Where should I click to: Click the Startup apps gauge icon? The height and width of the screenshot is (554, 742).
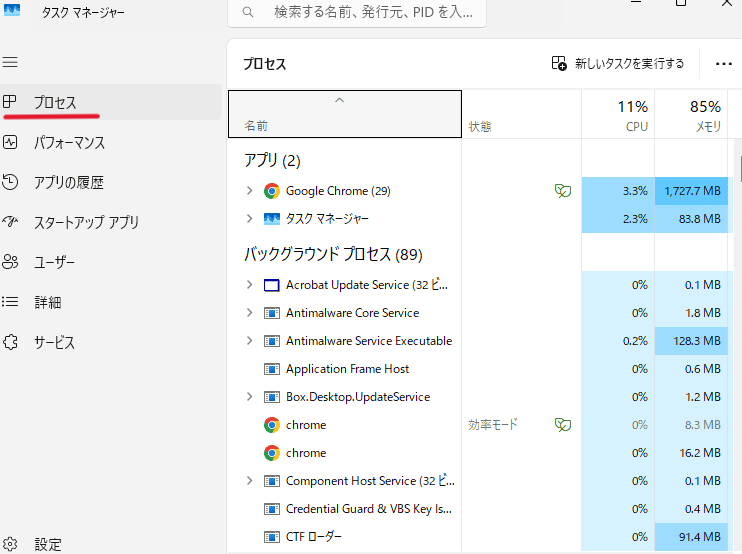pyautogui.click(x=10, y=221)
